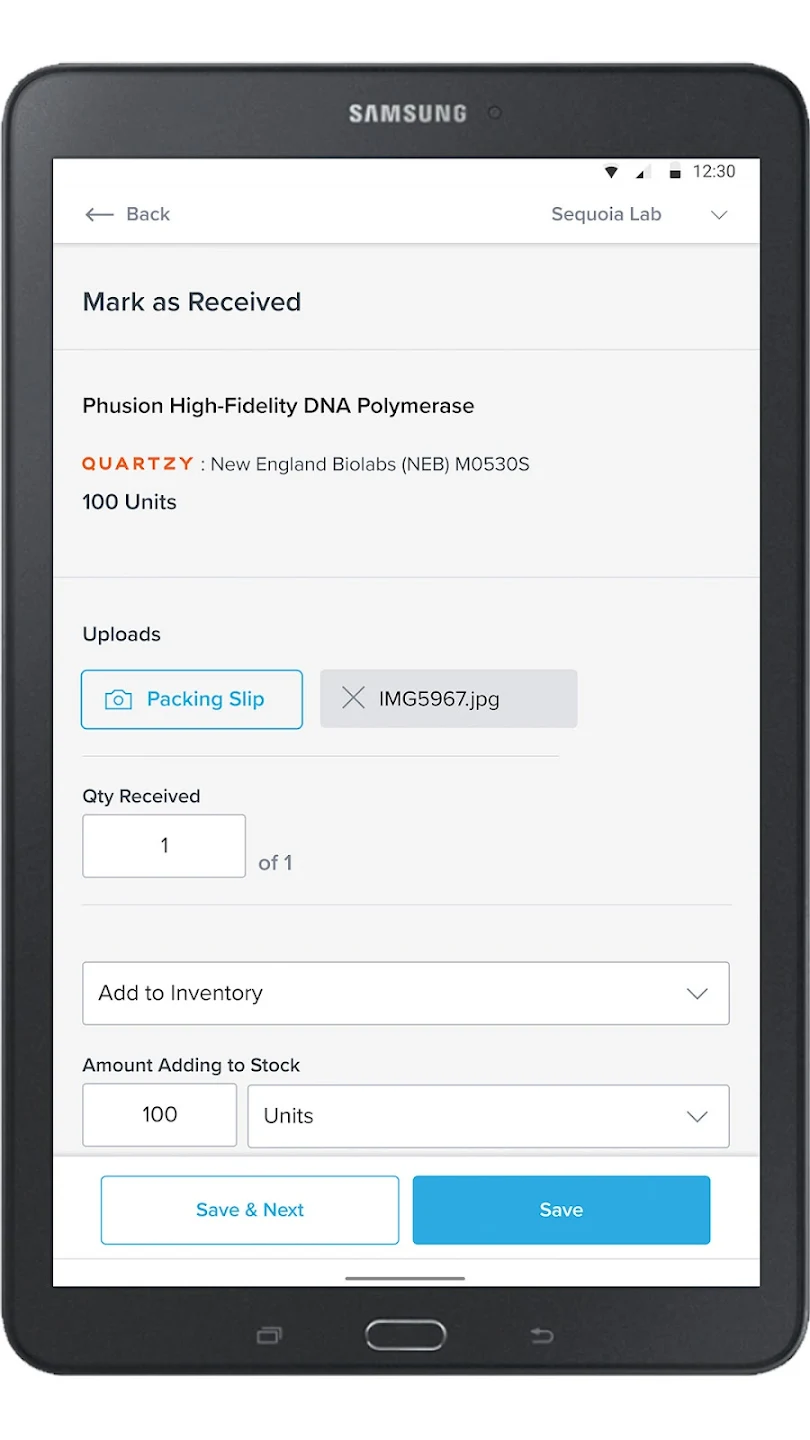Click the Save & Next button

tap(250, 1210)
